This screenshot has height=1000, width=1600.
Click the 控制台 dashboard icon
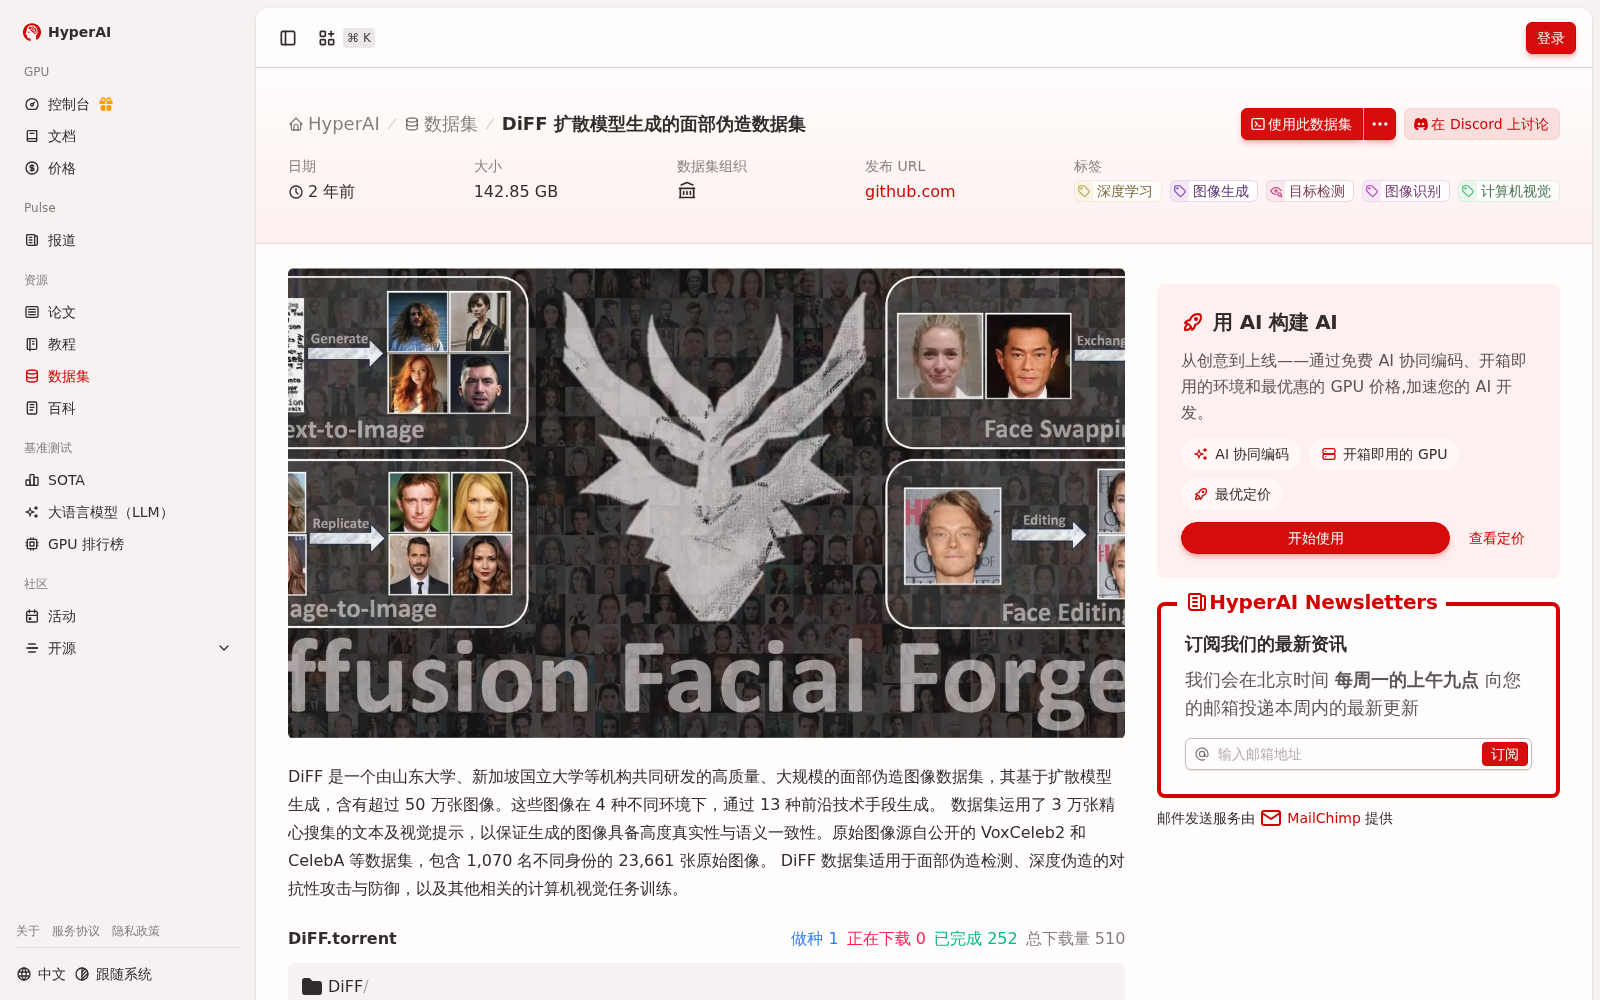[32, 104]
